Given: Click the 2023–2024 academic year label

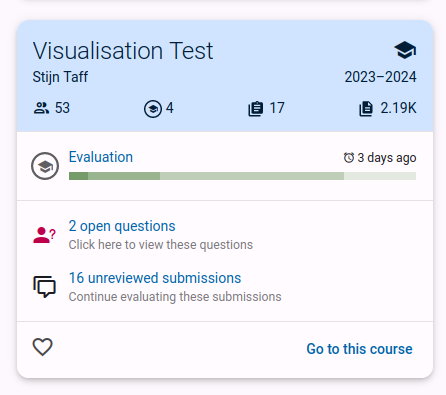Looking at the screenshot, I should point(380,77).
